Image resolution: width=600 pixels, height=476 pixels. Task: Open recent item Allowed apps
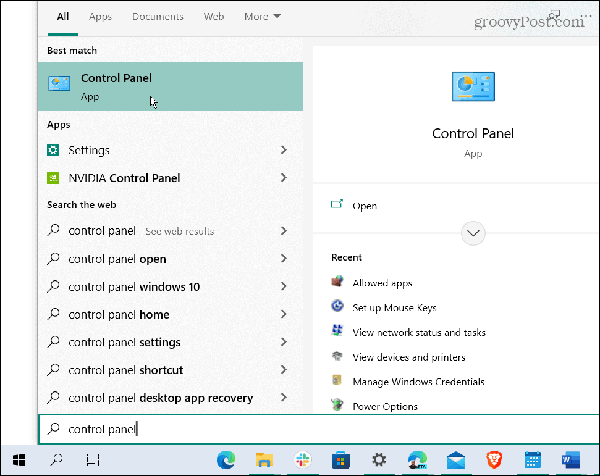point(382,283)
